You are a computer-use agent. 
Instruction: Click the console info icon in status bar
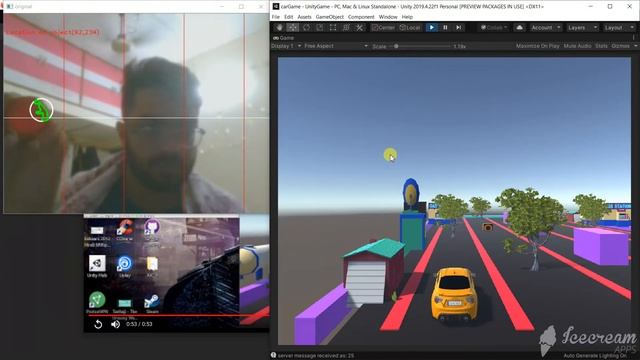click(273, 355)
